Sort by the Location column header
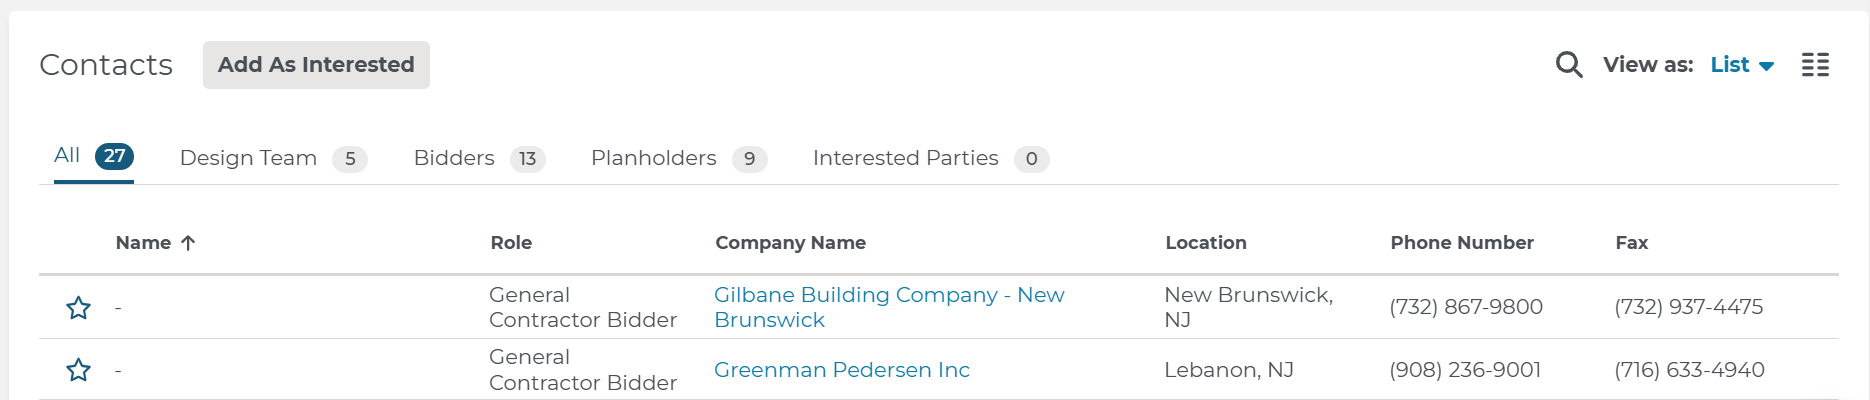 pyautogui.click(x=1205, y=243)
